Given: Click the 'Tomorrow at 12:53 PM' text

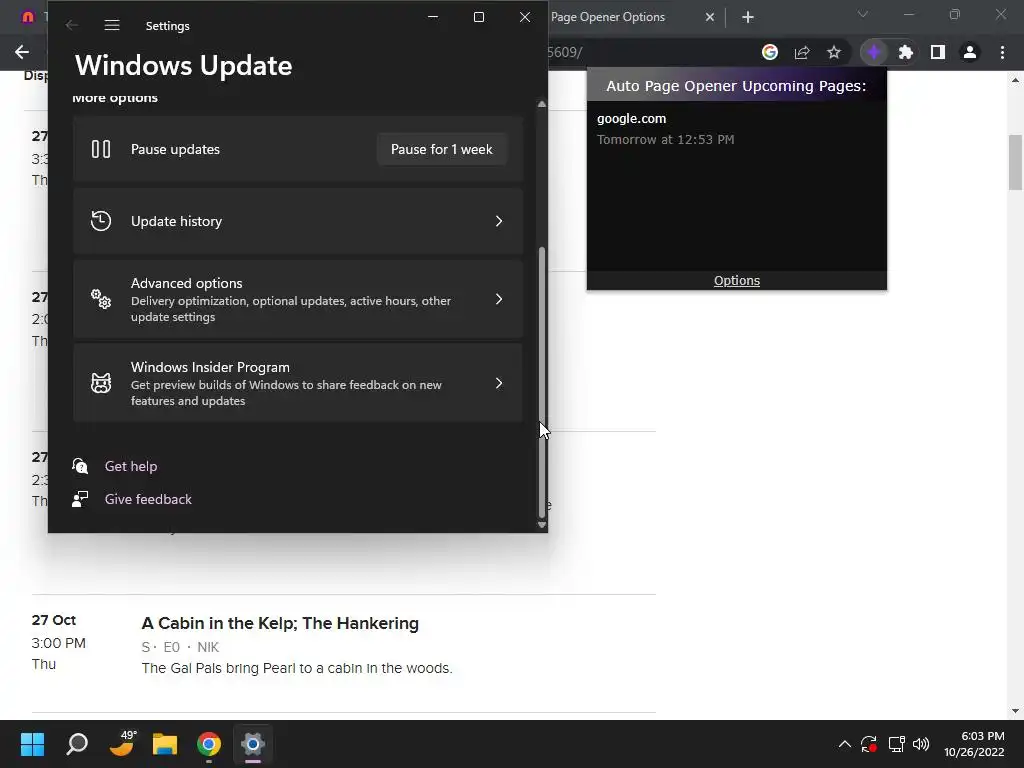Looking at the screenshot, I should [665, 139].
